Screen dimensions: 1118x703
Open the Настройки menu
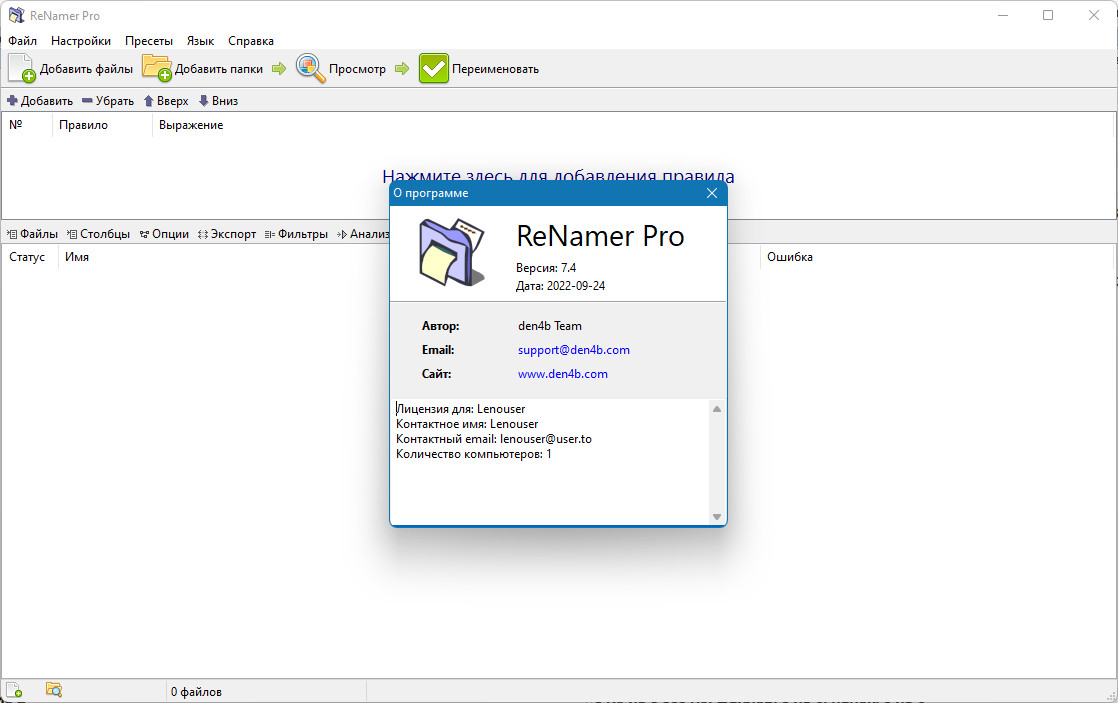81,41
